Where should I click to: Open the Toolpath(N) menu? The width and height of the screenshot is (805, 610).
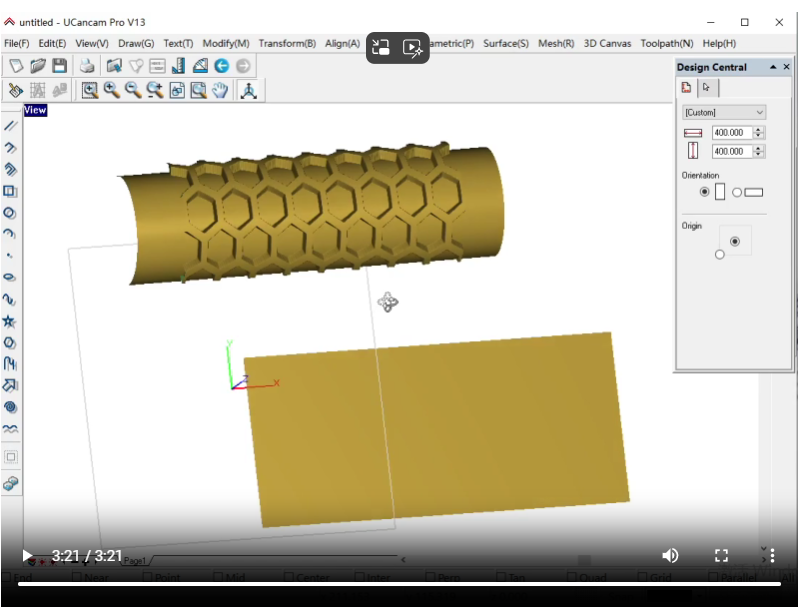(667, 44)
